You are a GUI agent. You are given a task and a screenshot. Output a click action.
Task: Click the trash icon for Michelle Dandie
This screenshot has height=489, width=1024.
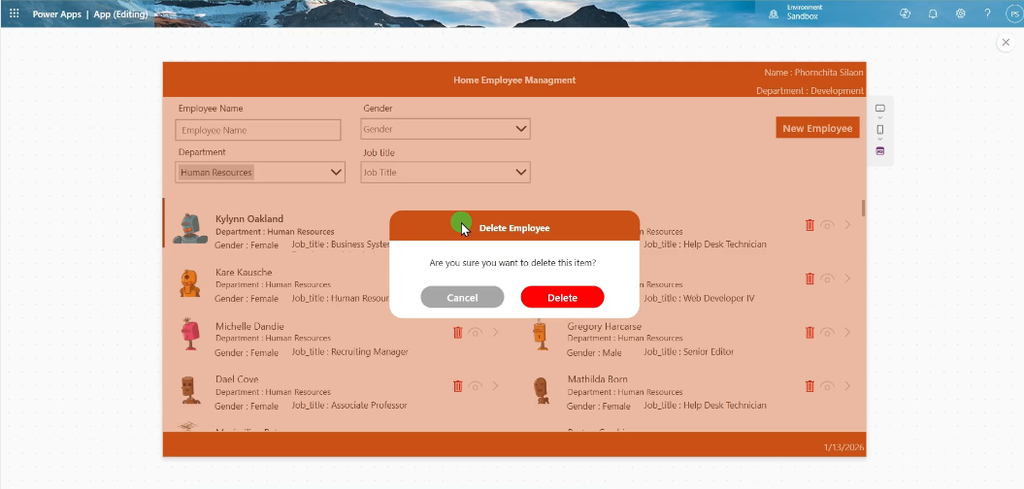458,332
